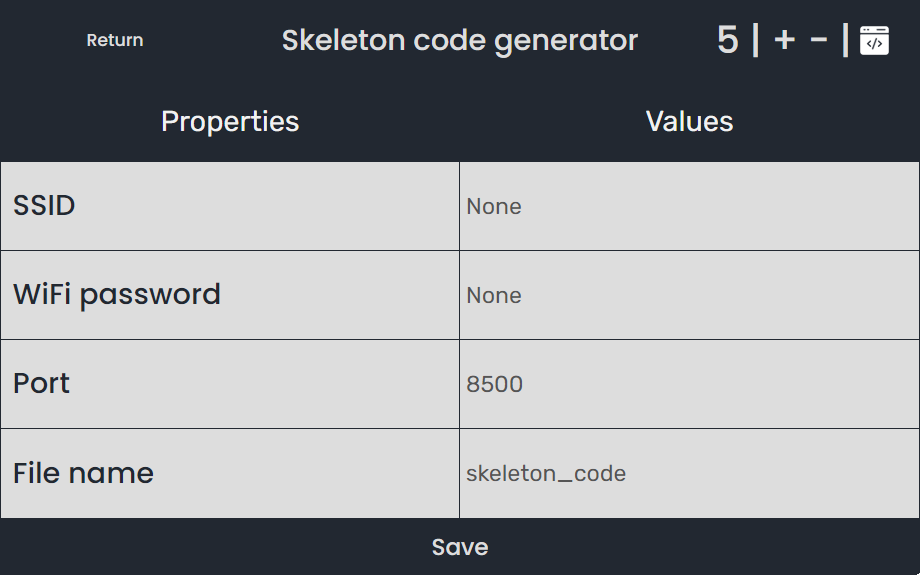This screenshot has width=920, height=575.
Task: Select the WiFi password property label
Action: 117,295
